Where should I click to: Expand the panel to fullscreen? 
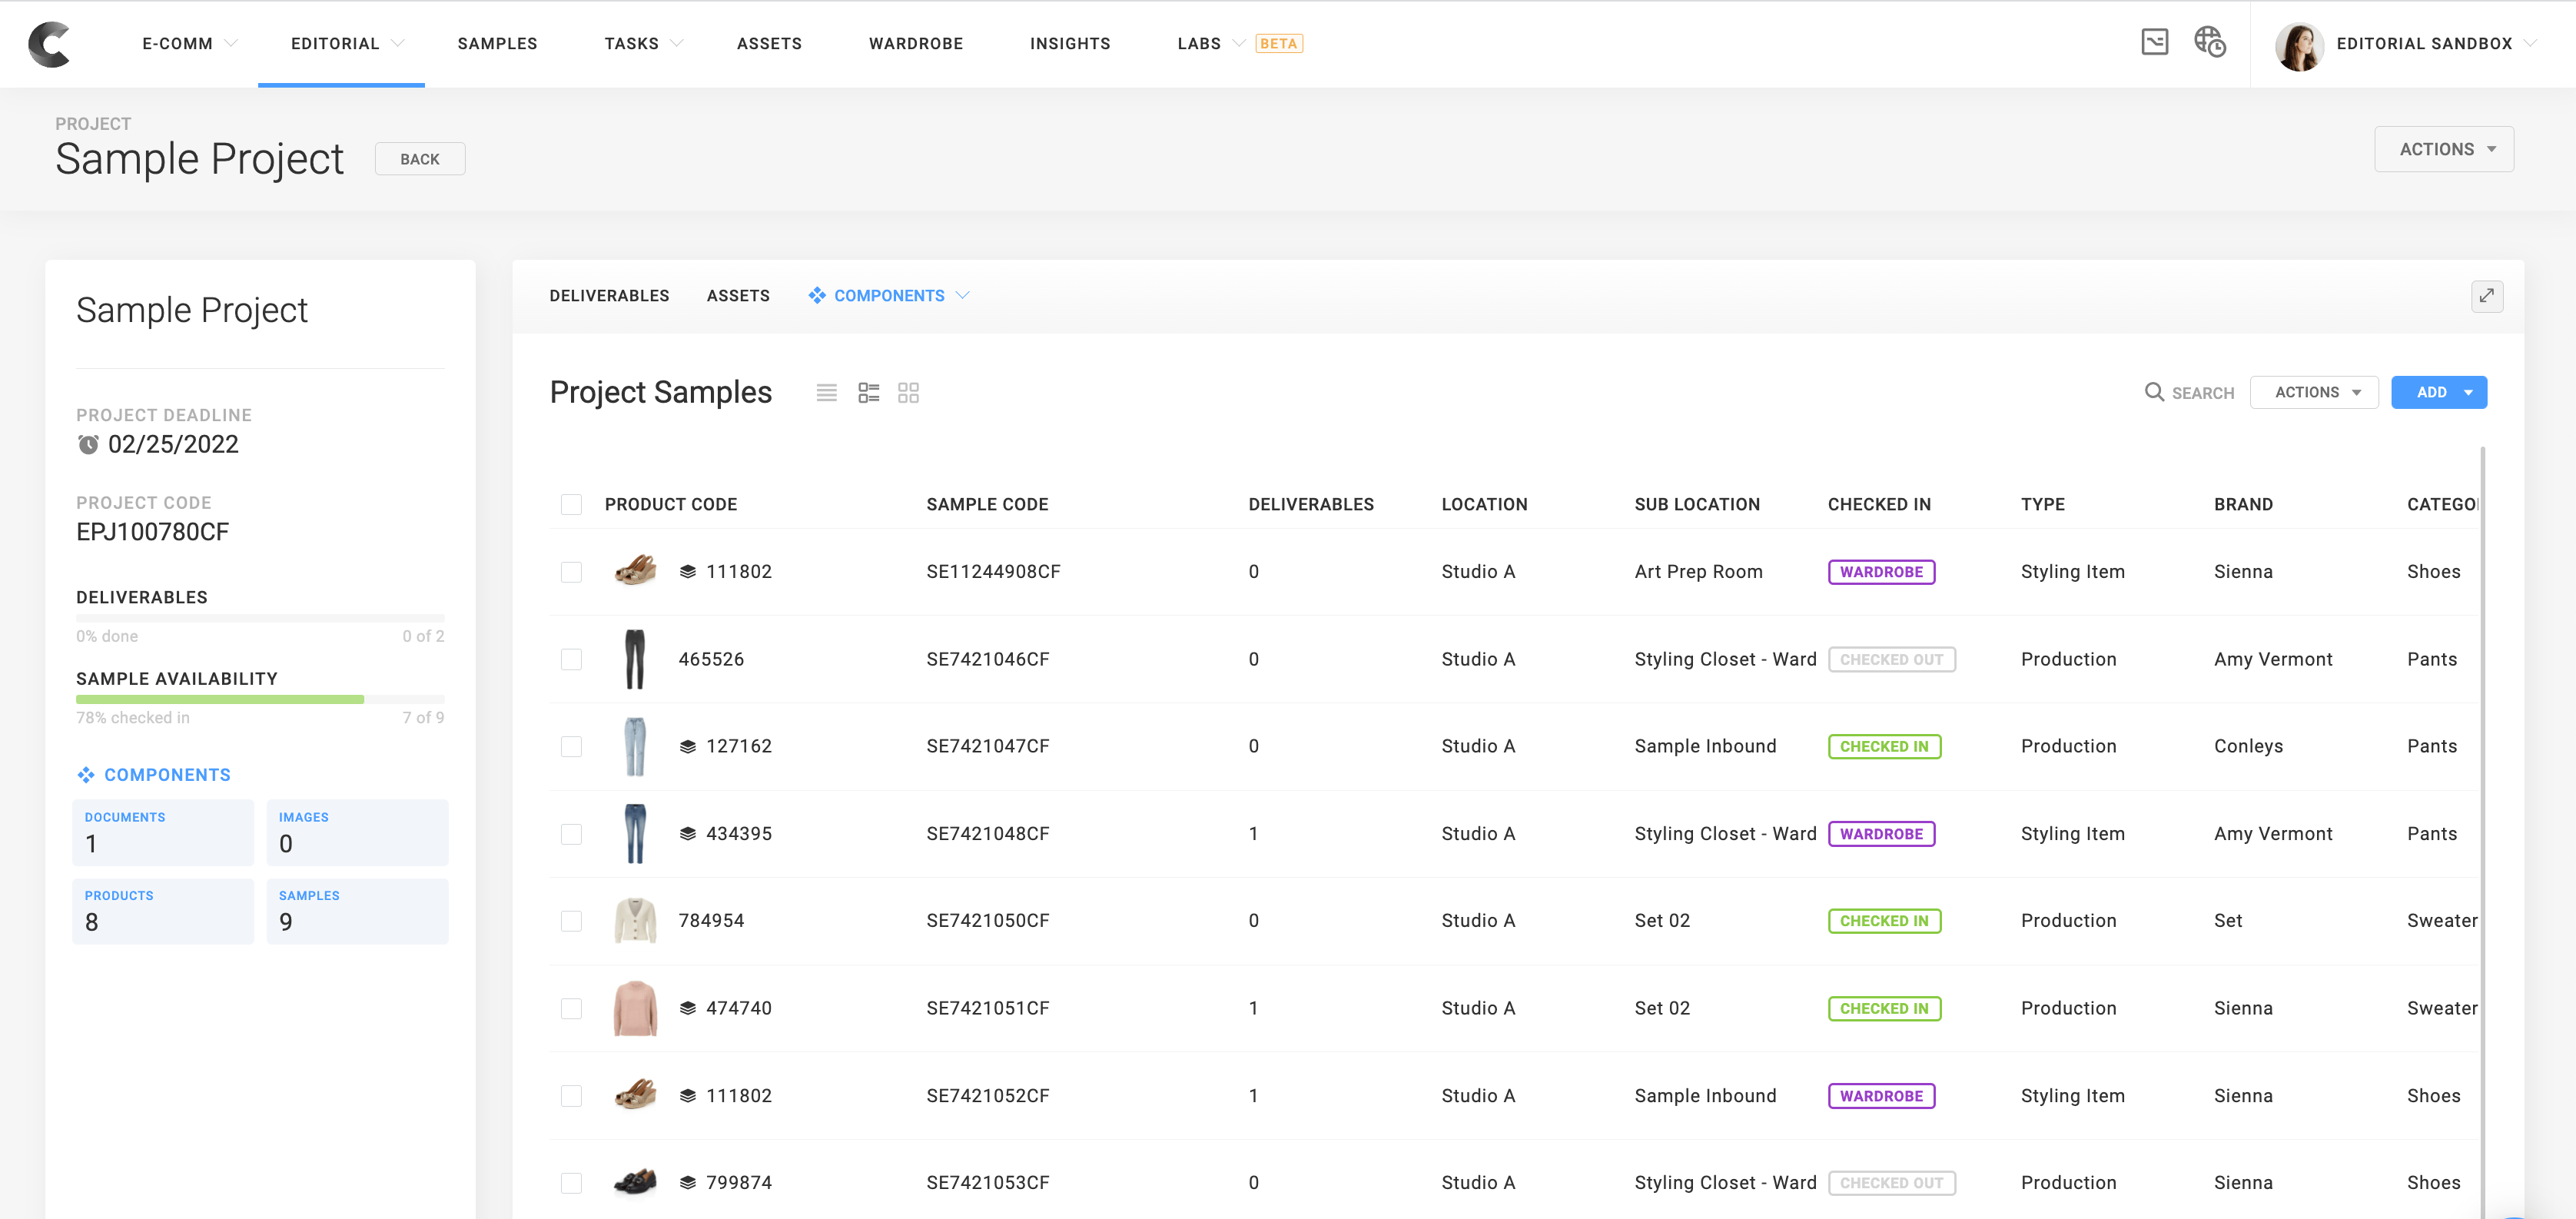[x=2486, y=296]
